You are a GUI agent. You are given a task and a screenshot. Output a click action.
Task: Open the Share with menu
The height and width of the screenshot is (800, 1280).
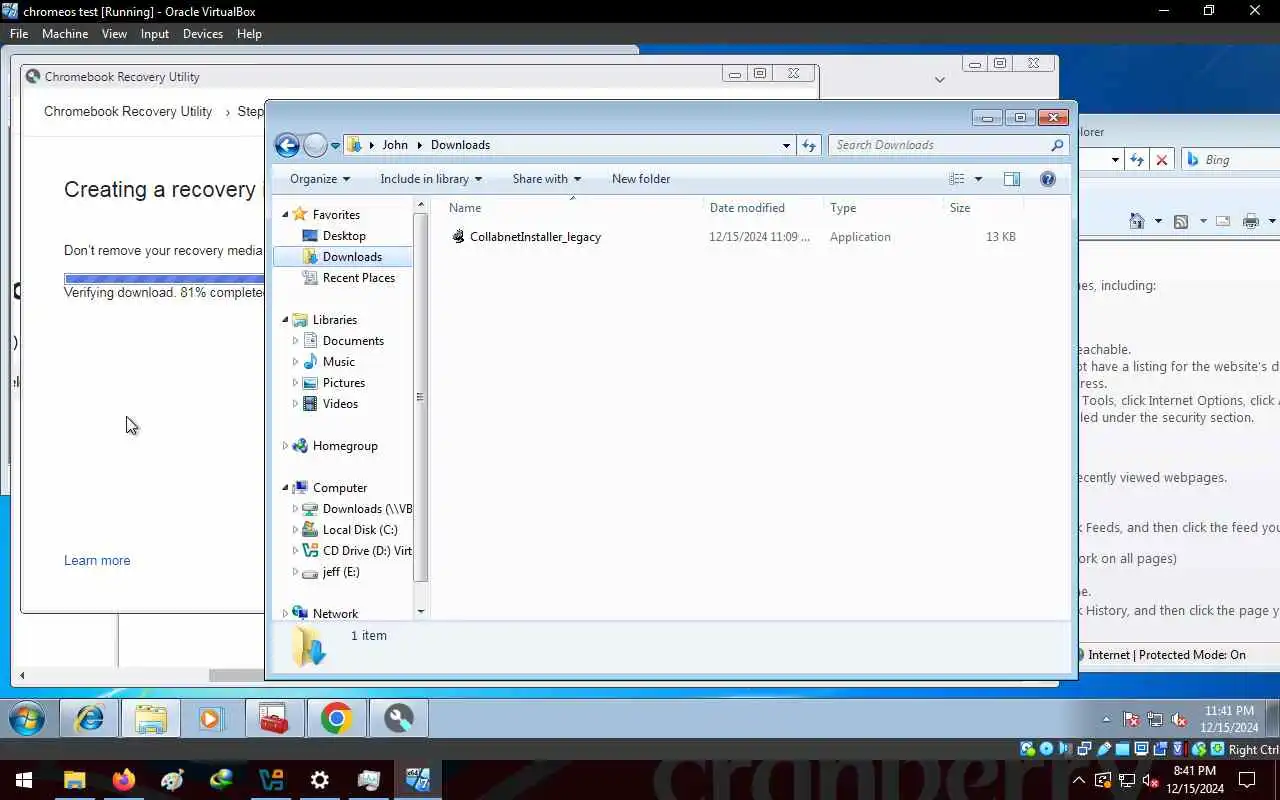(x=547, y=179)
